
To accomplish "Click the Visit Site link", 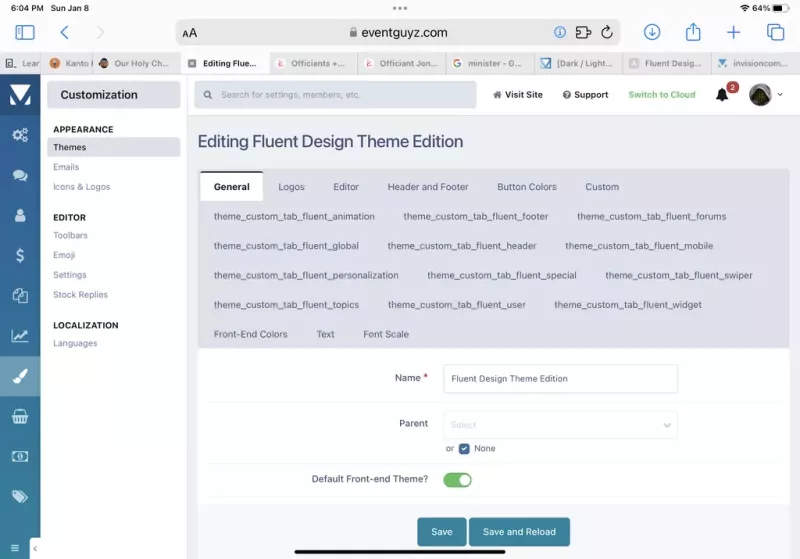I will coord(517,95).
